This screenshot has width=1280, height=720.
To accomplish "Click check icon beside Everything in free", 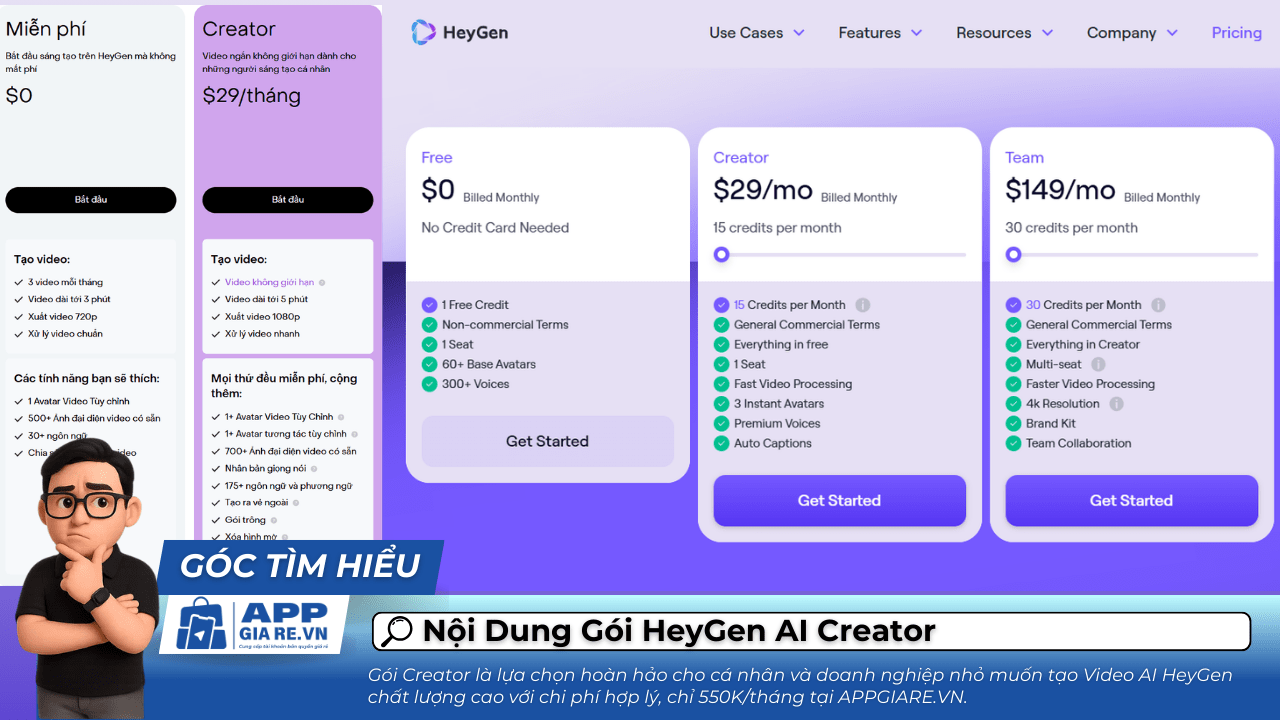I will [x=721, y=344].
